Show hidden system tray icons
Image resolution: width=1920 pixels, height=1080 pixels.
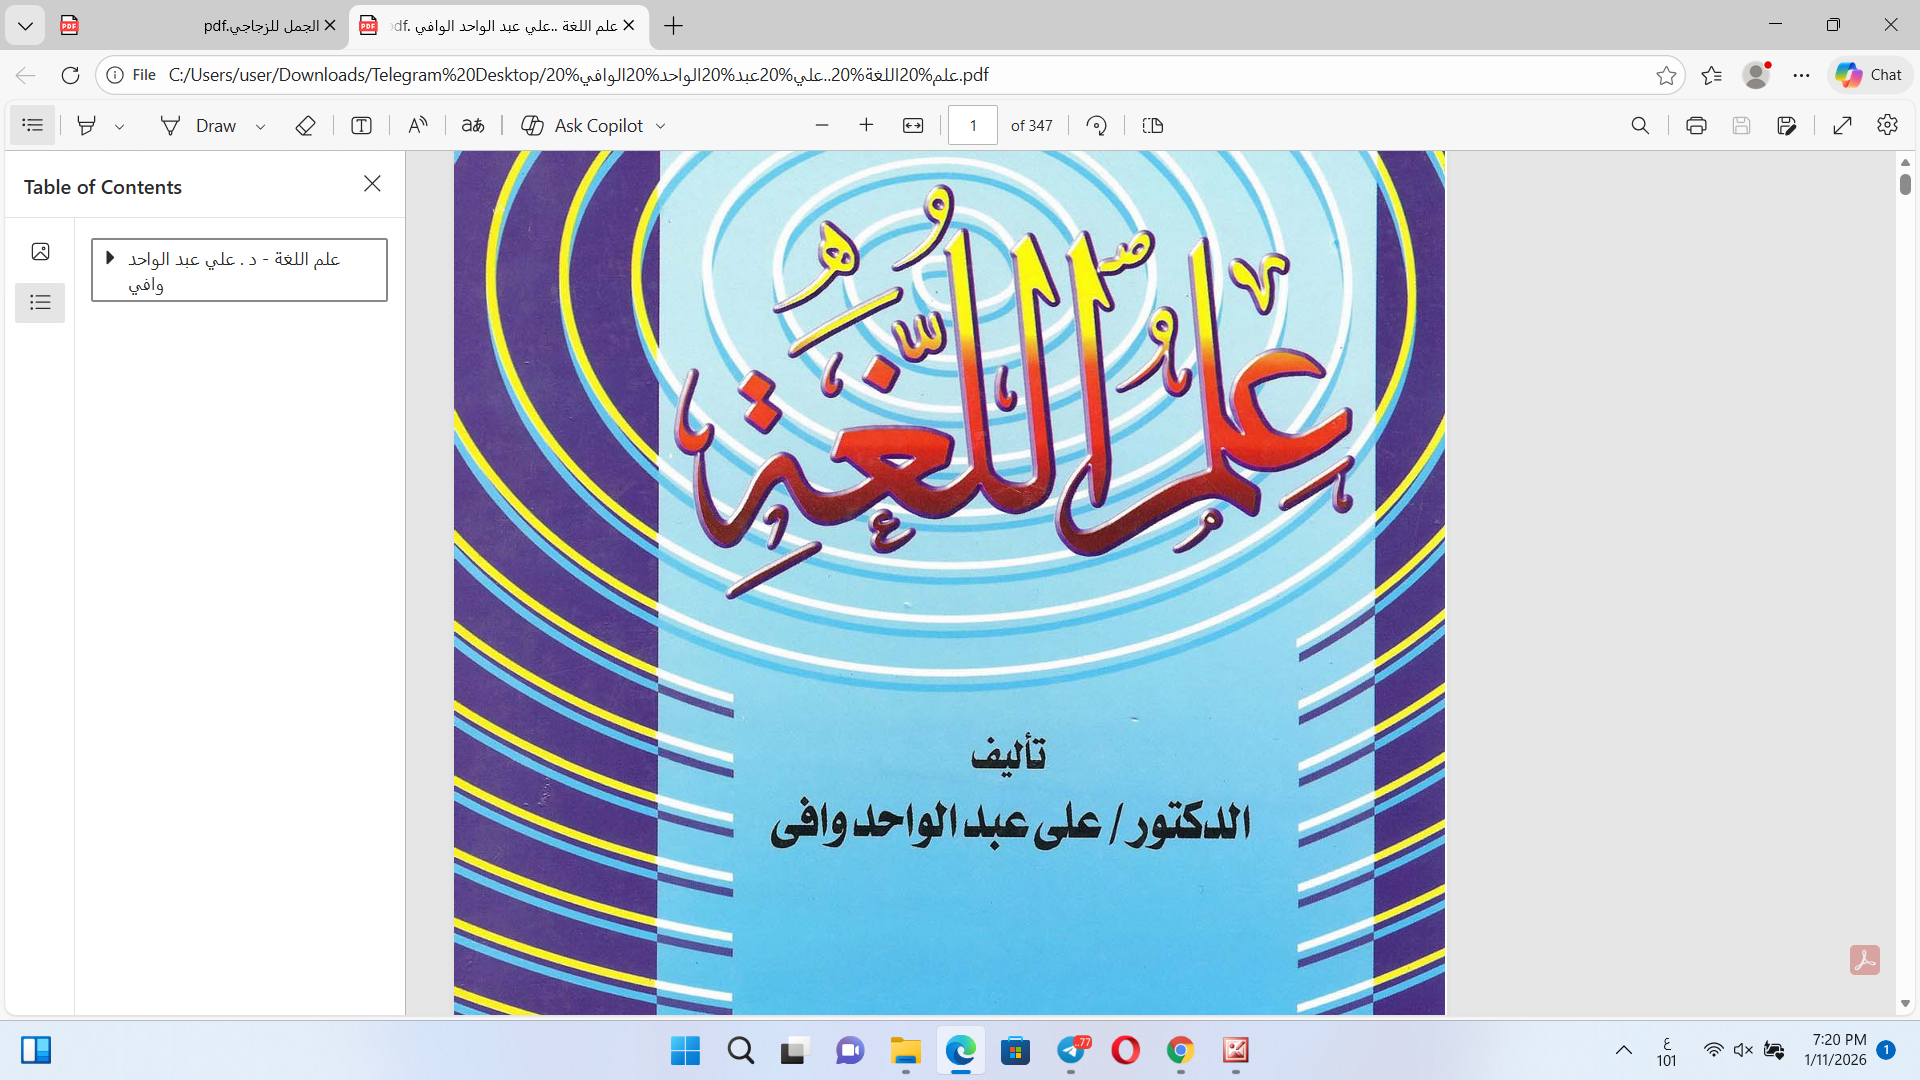pos(1624,1051)
